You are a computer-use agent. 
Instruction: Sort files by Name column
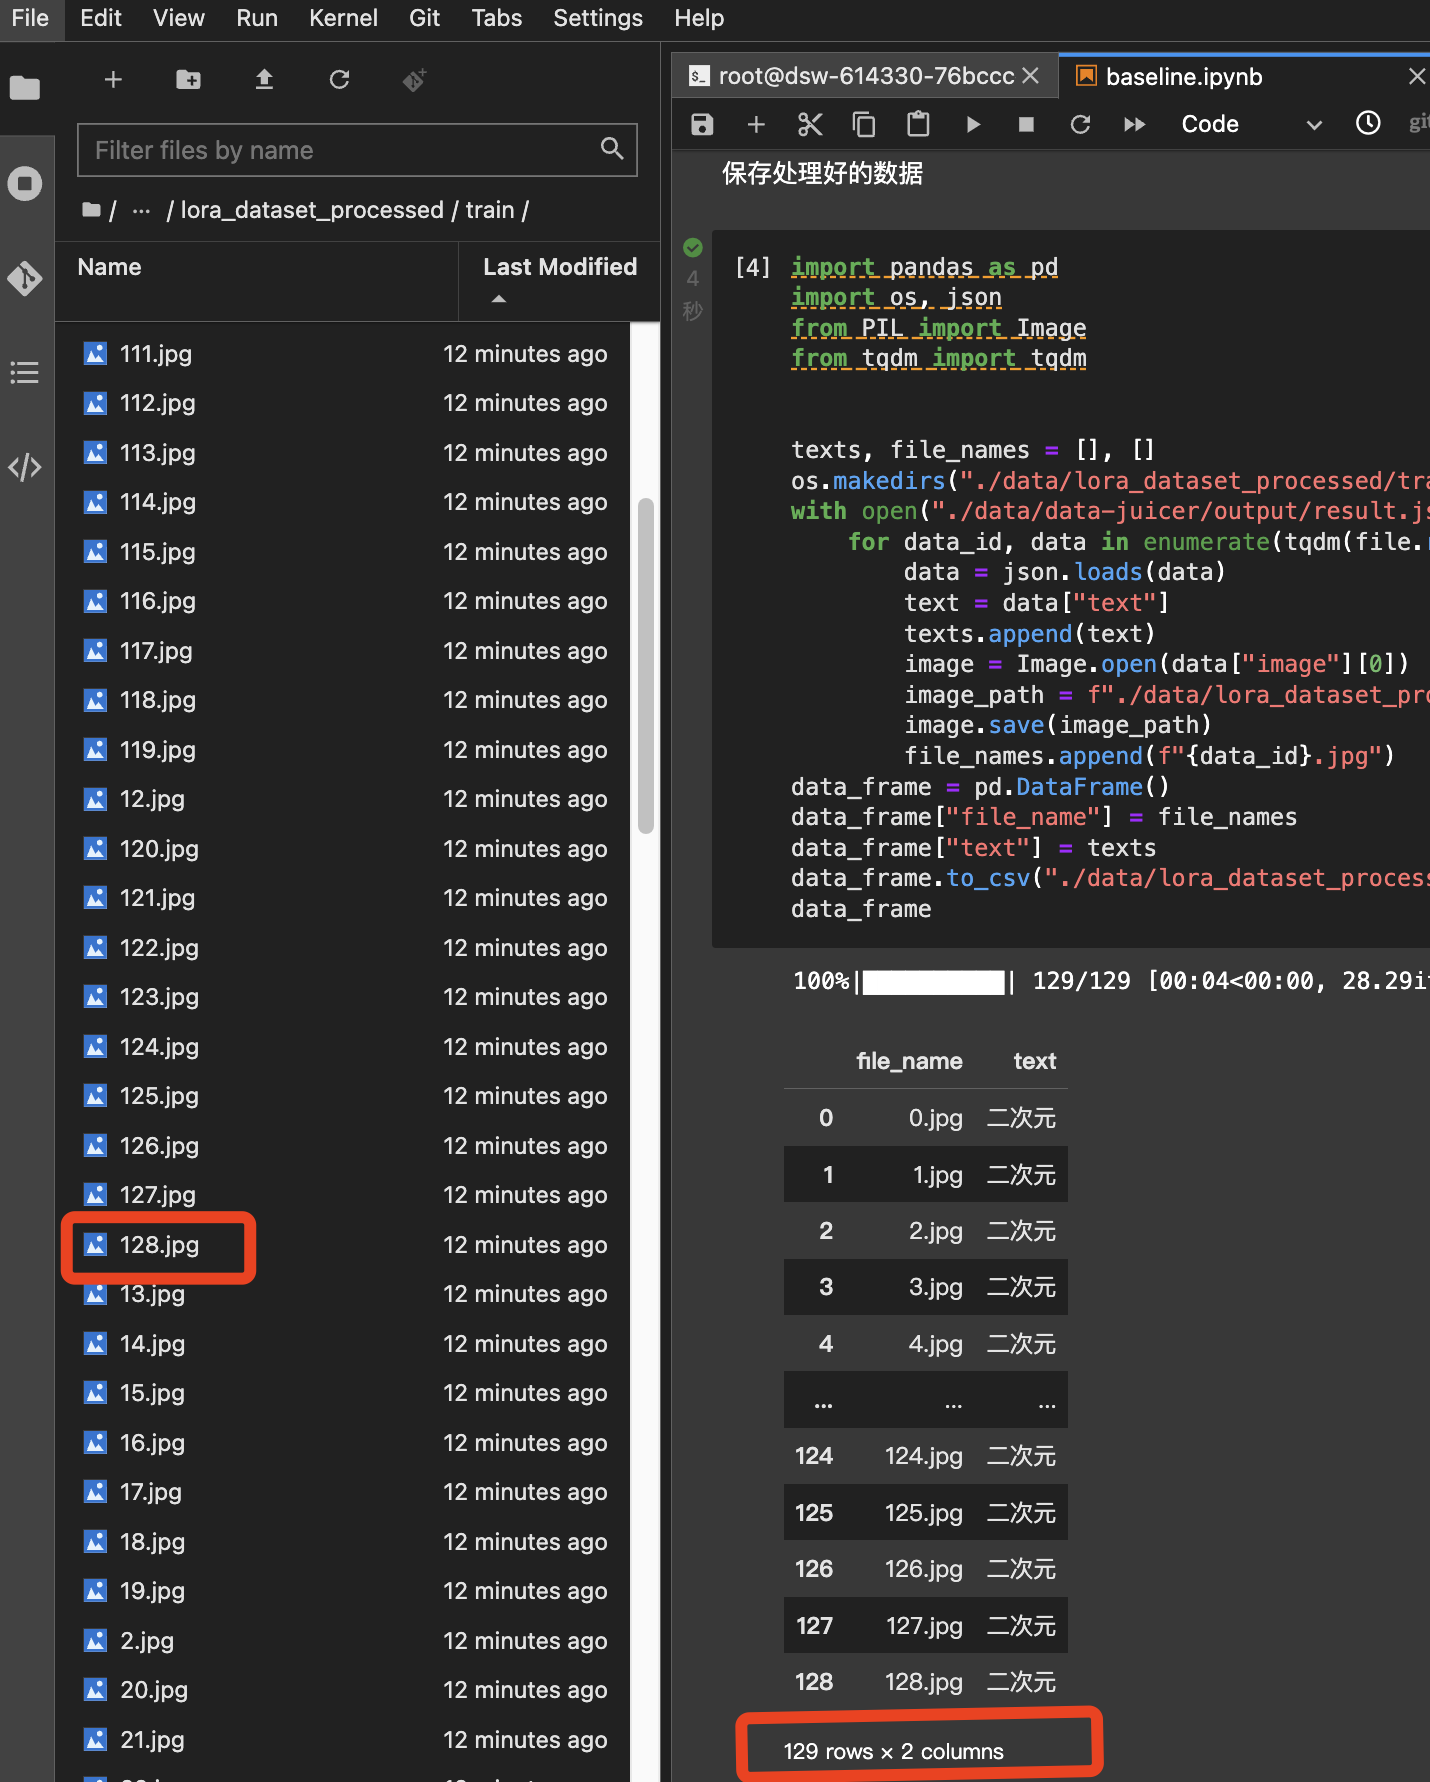click(257, 280)
